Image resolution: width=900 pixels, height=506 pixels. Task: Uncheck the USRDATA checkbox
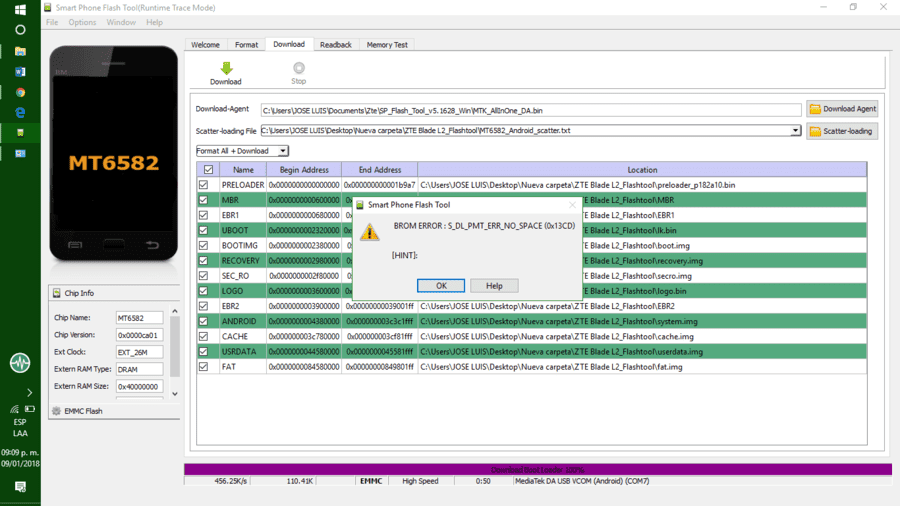203,352
